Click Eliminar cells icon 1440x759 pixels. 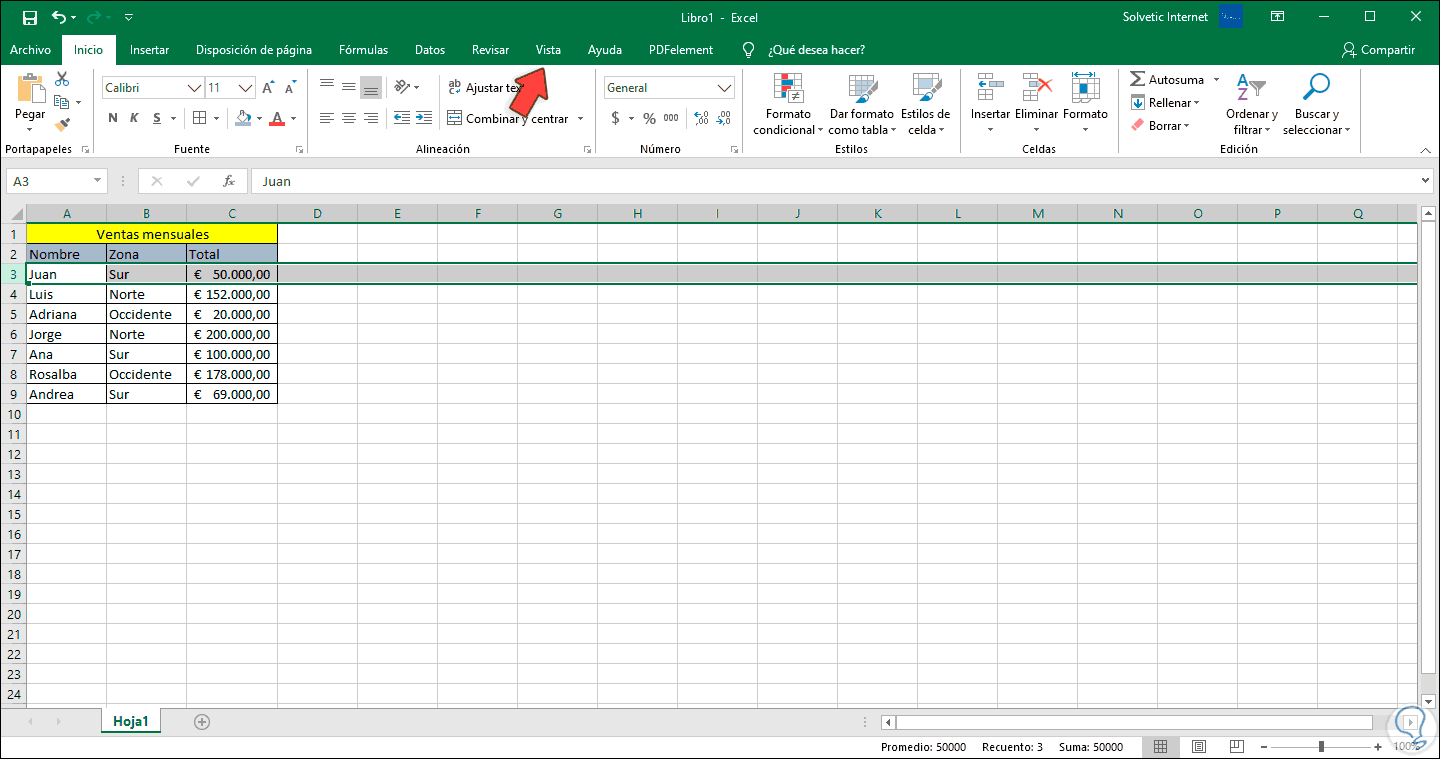tap(1036, 87)
